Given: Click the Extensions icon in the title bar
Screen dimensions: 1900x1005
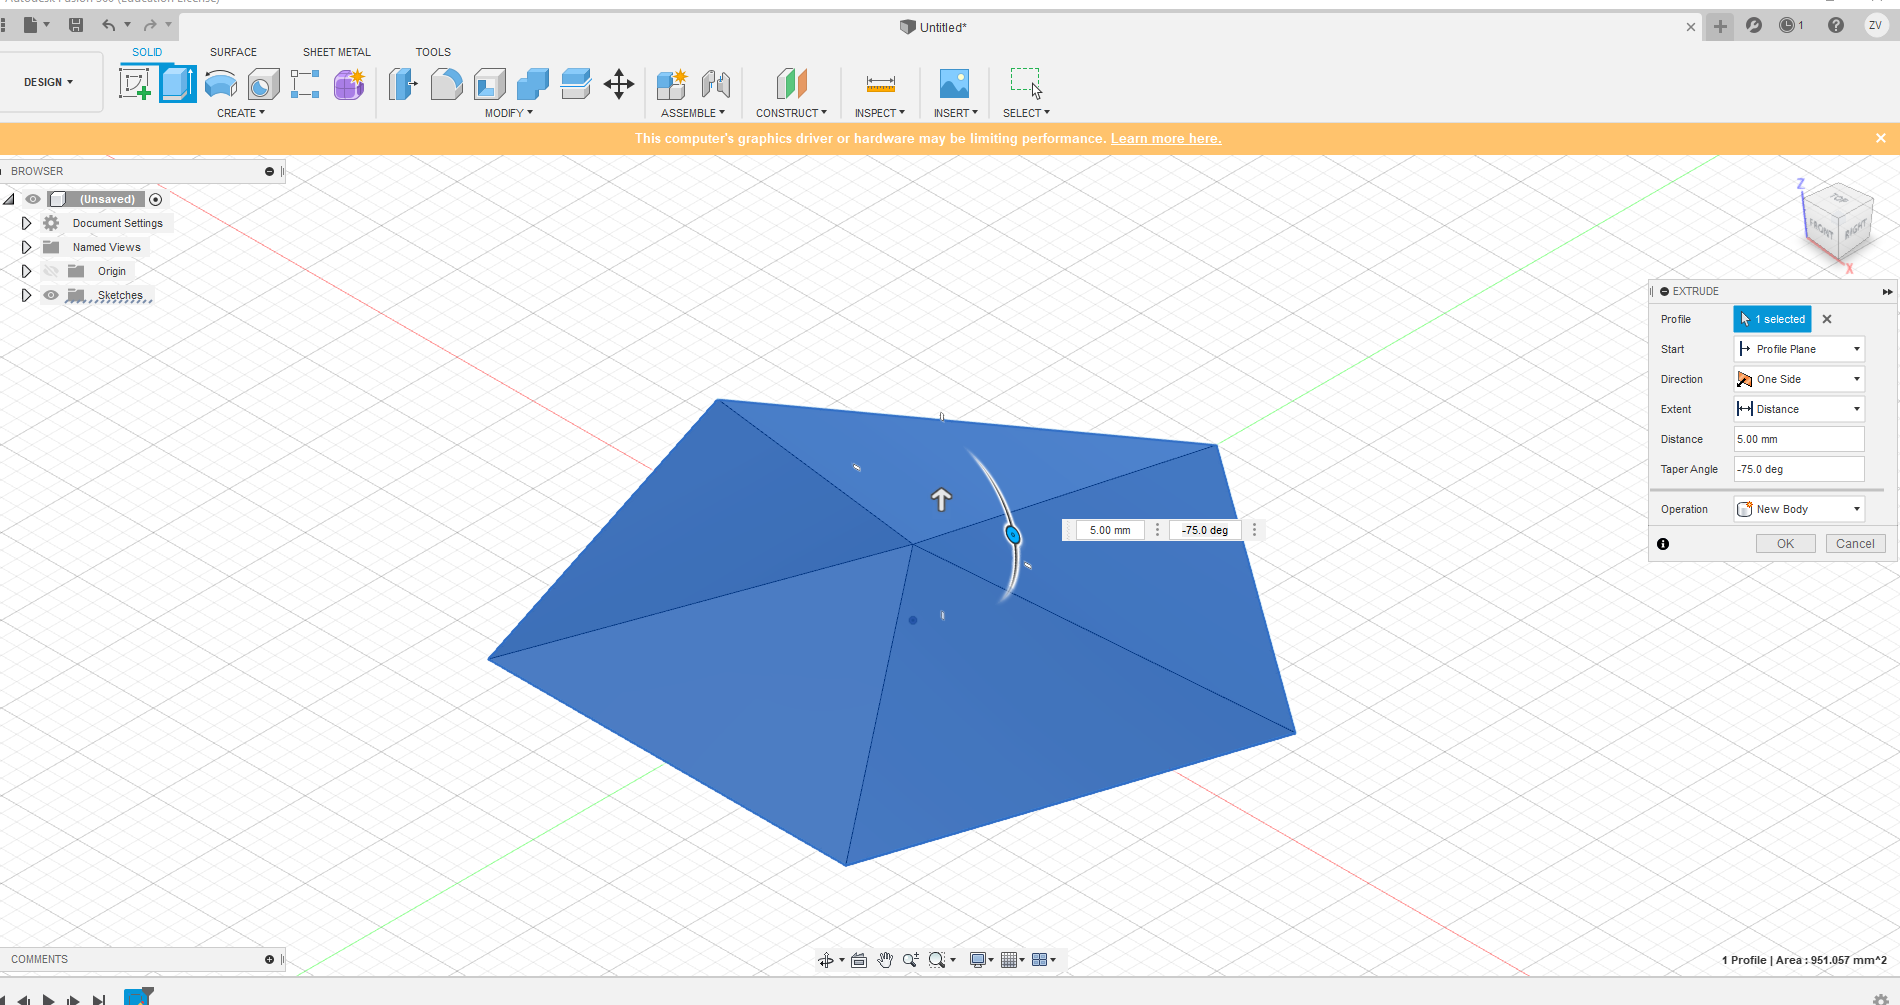Looking at the screenshot, I should pos(1754,26).
